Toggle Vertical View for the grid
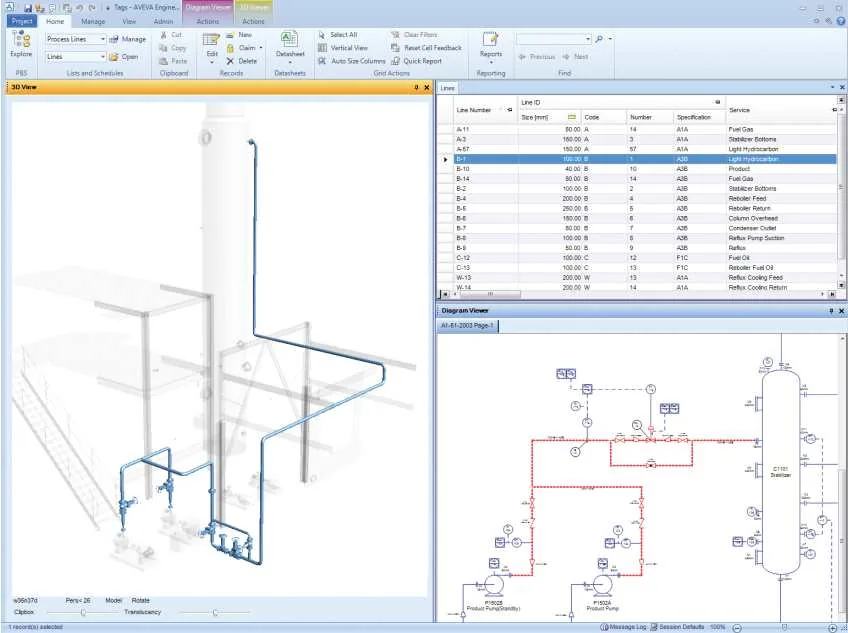Viewport: 848px width, 633px height. coord(343,48)
